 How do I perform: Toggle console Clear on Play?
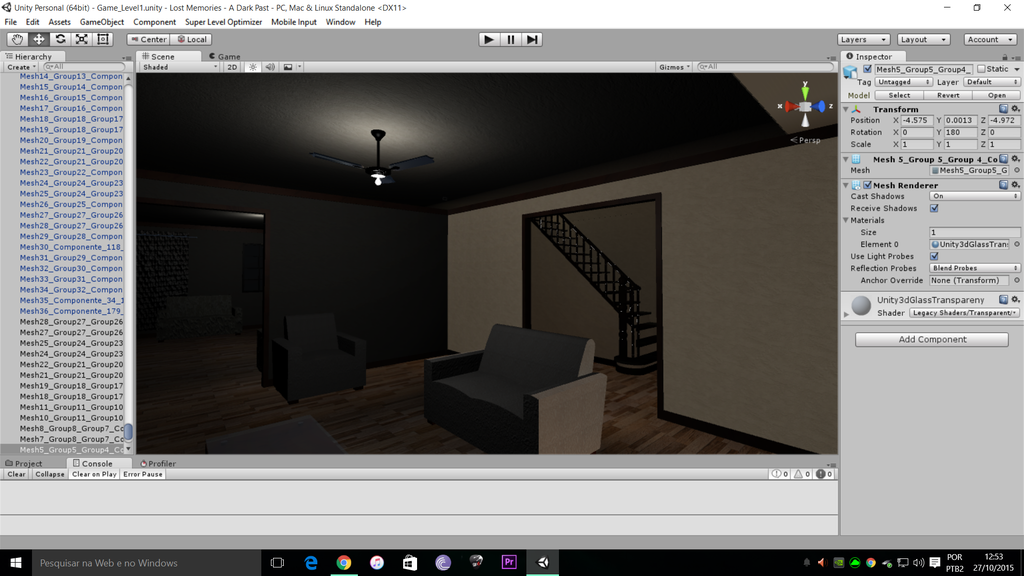[x=94, y=475]
